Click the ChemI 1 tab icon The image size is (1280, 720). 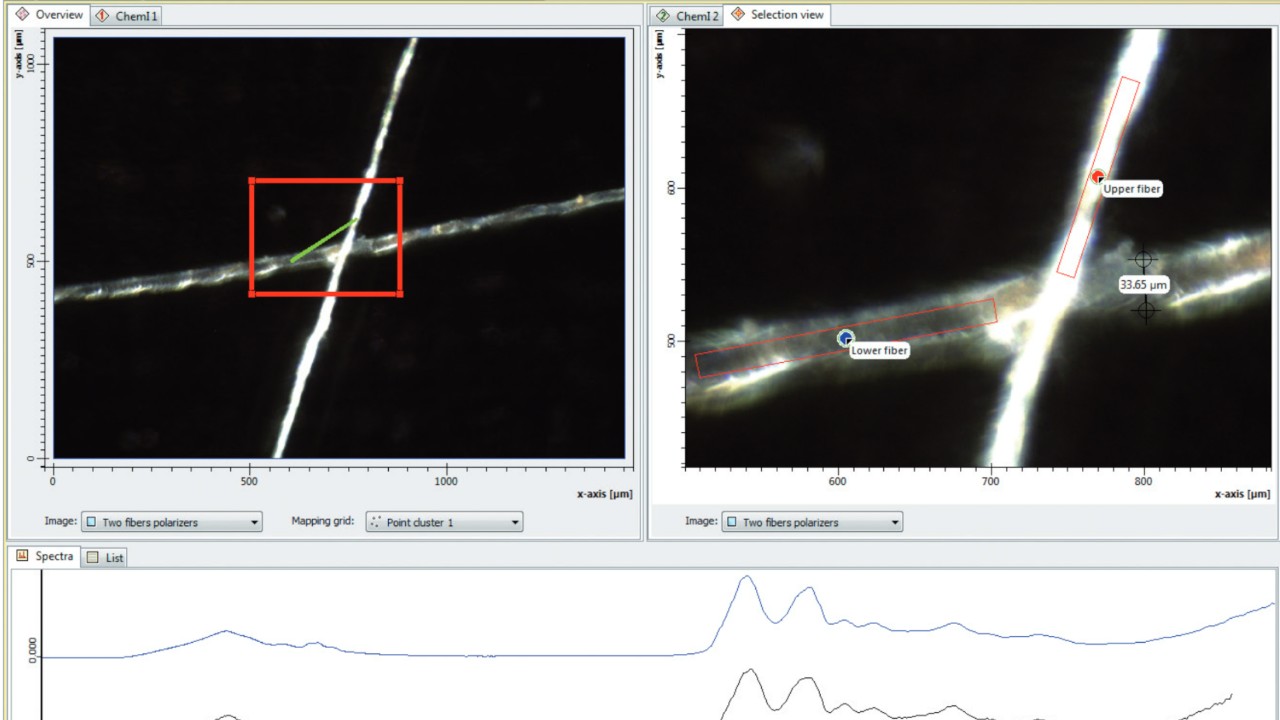click(x=102, y=16)
